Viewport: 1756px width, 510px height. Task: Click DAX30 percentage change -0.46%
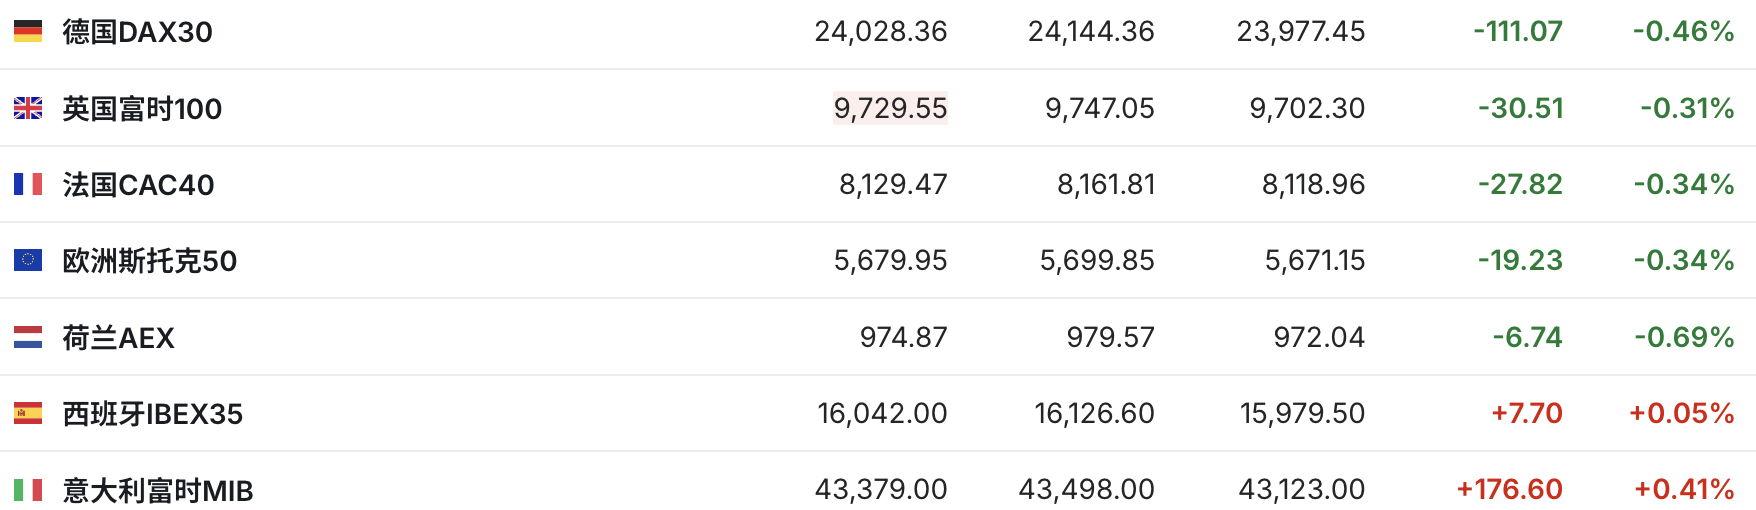pos(1683,31)
